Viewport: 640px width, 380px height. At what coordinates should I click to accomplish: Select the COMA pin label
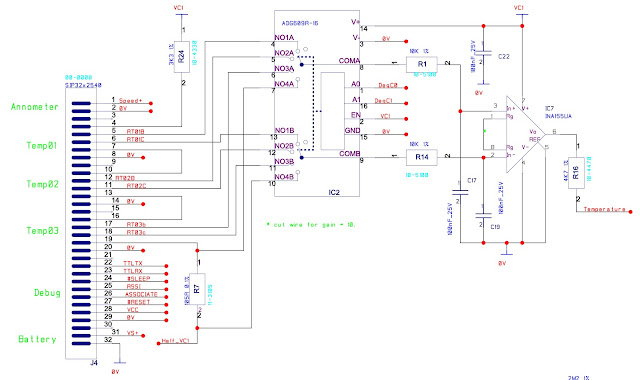pos(349,61)
